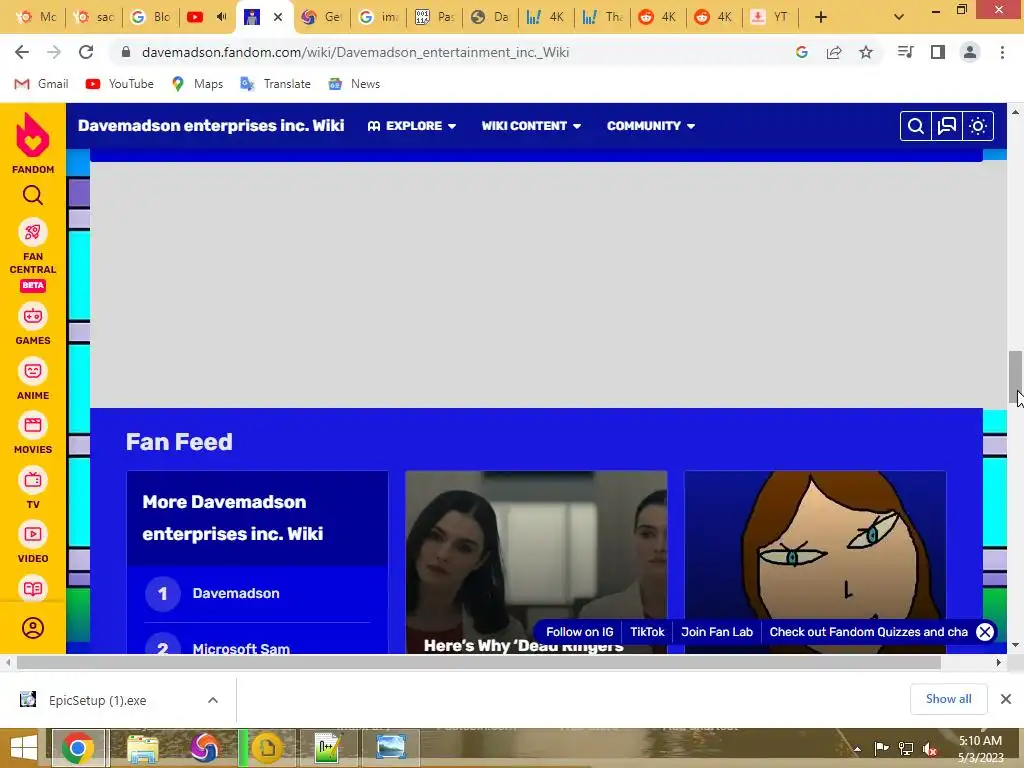Screen dimensions: 1024x768
Task: Switch to the 'Blo' Google tab
Action: pyautogui.click(x=151, y=17)
